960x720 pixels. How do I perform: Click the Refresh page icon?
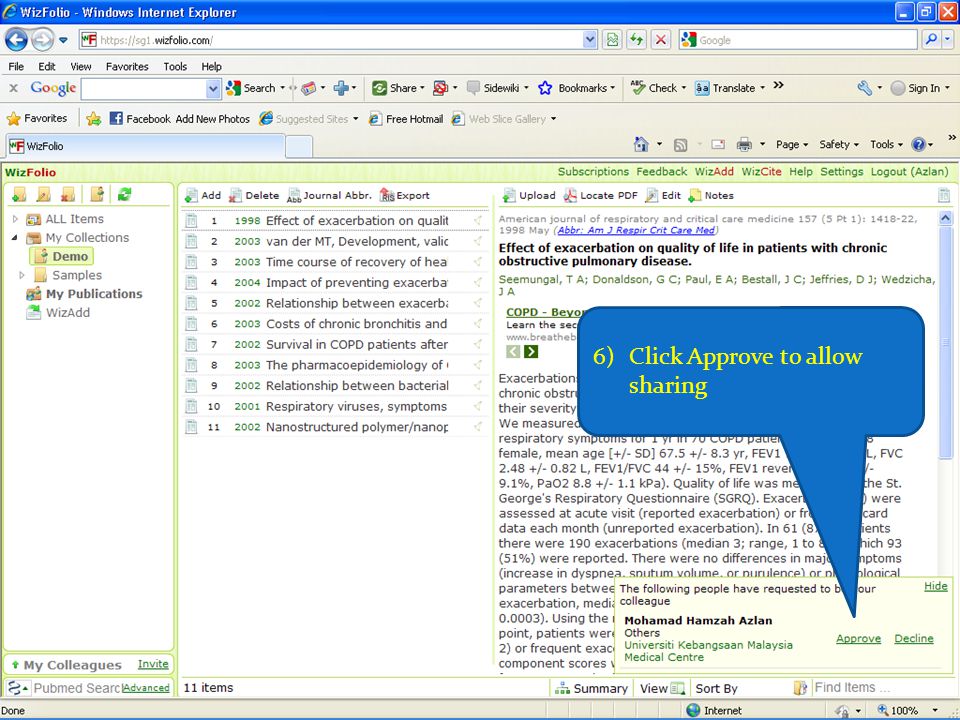637,40
